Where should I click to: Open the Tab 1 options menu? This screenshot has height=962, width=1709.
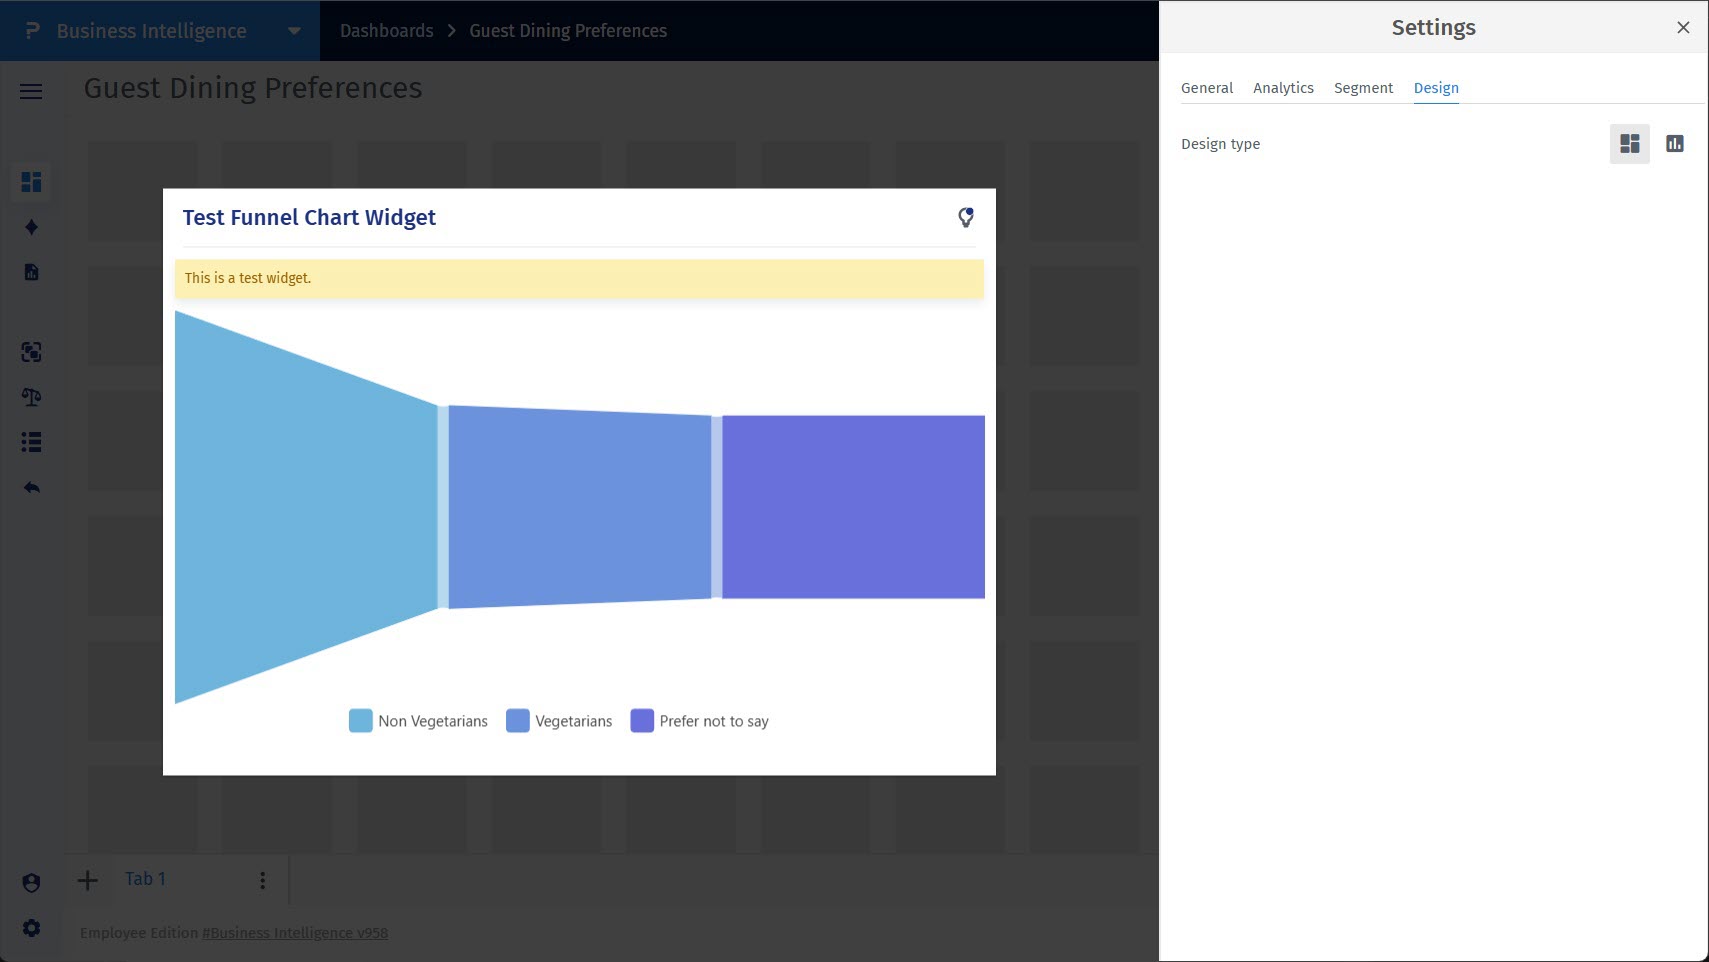[262, 879]
